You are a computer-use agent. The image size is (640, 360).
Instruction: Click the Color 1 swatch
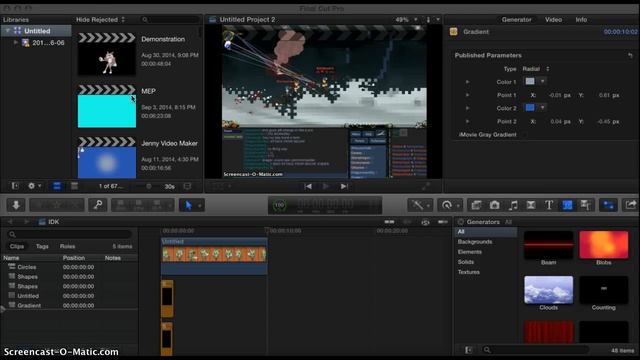pos(530,82)
